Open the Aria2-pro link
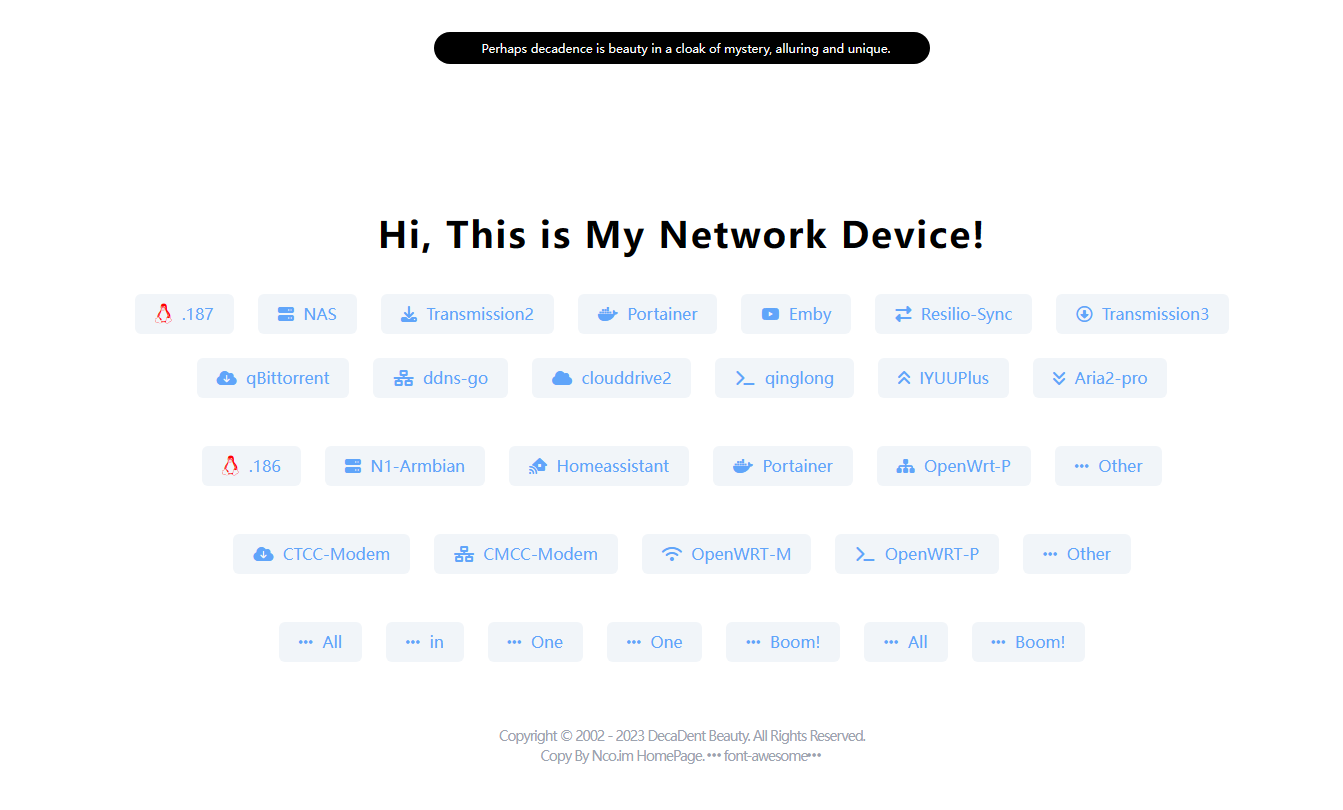This screenshot has height=810, width=1343. click(1100, 378)
